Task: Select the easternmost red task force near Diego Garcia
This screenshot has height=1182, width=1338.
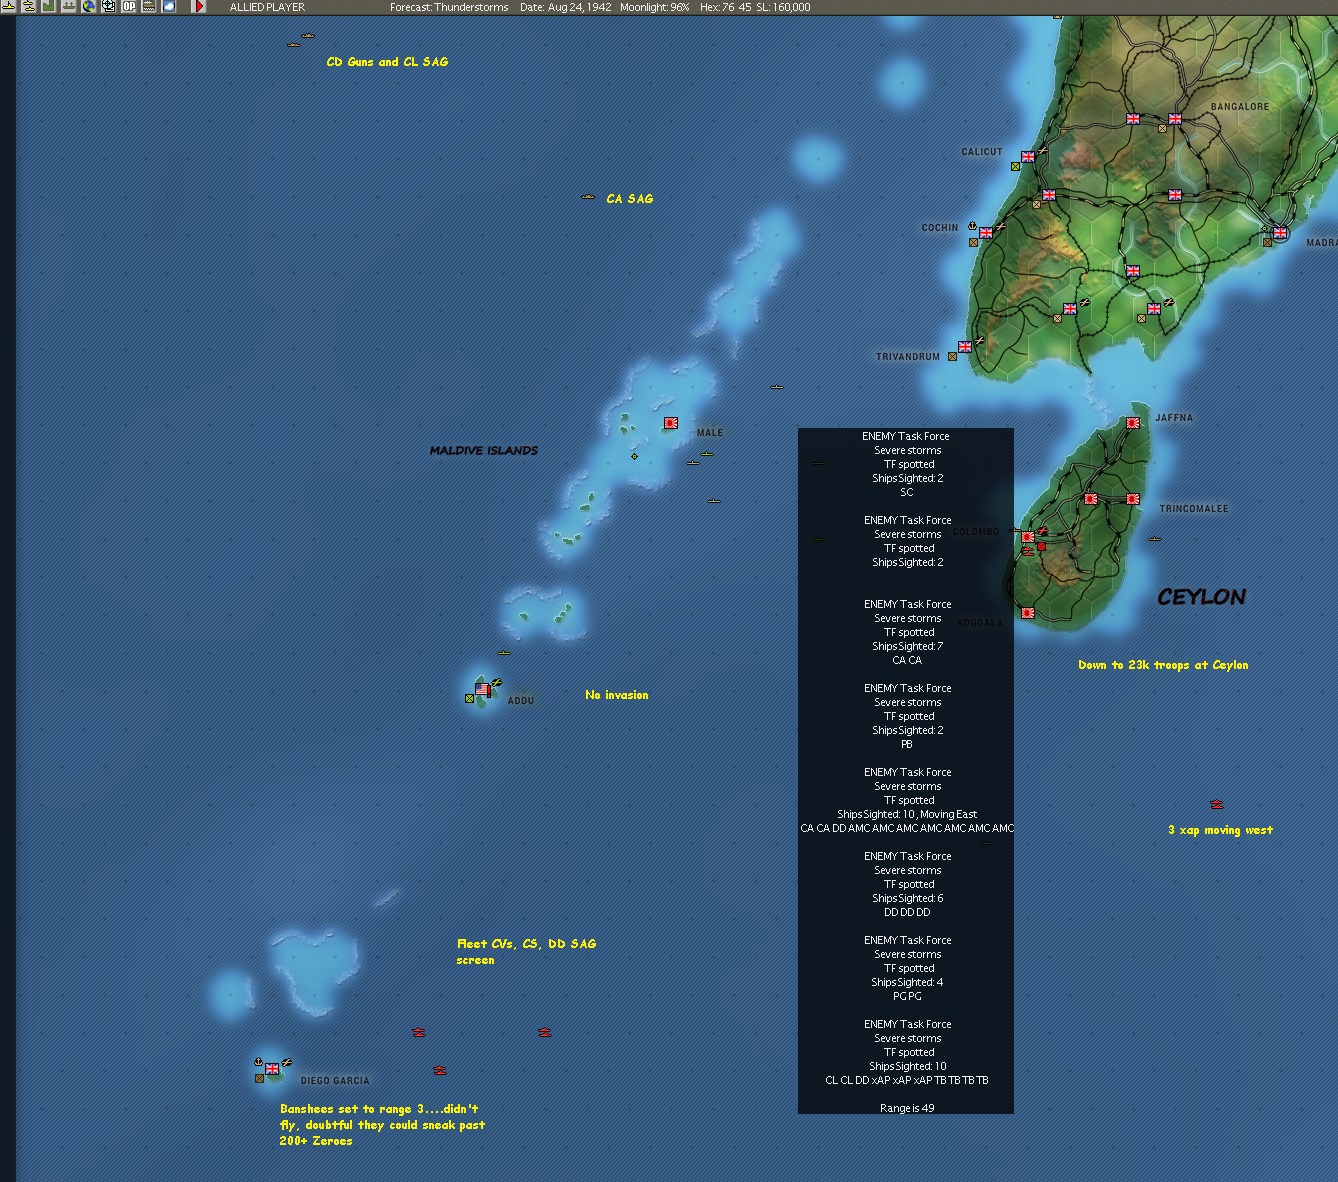Action: point(545,1032)
